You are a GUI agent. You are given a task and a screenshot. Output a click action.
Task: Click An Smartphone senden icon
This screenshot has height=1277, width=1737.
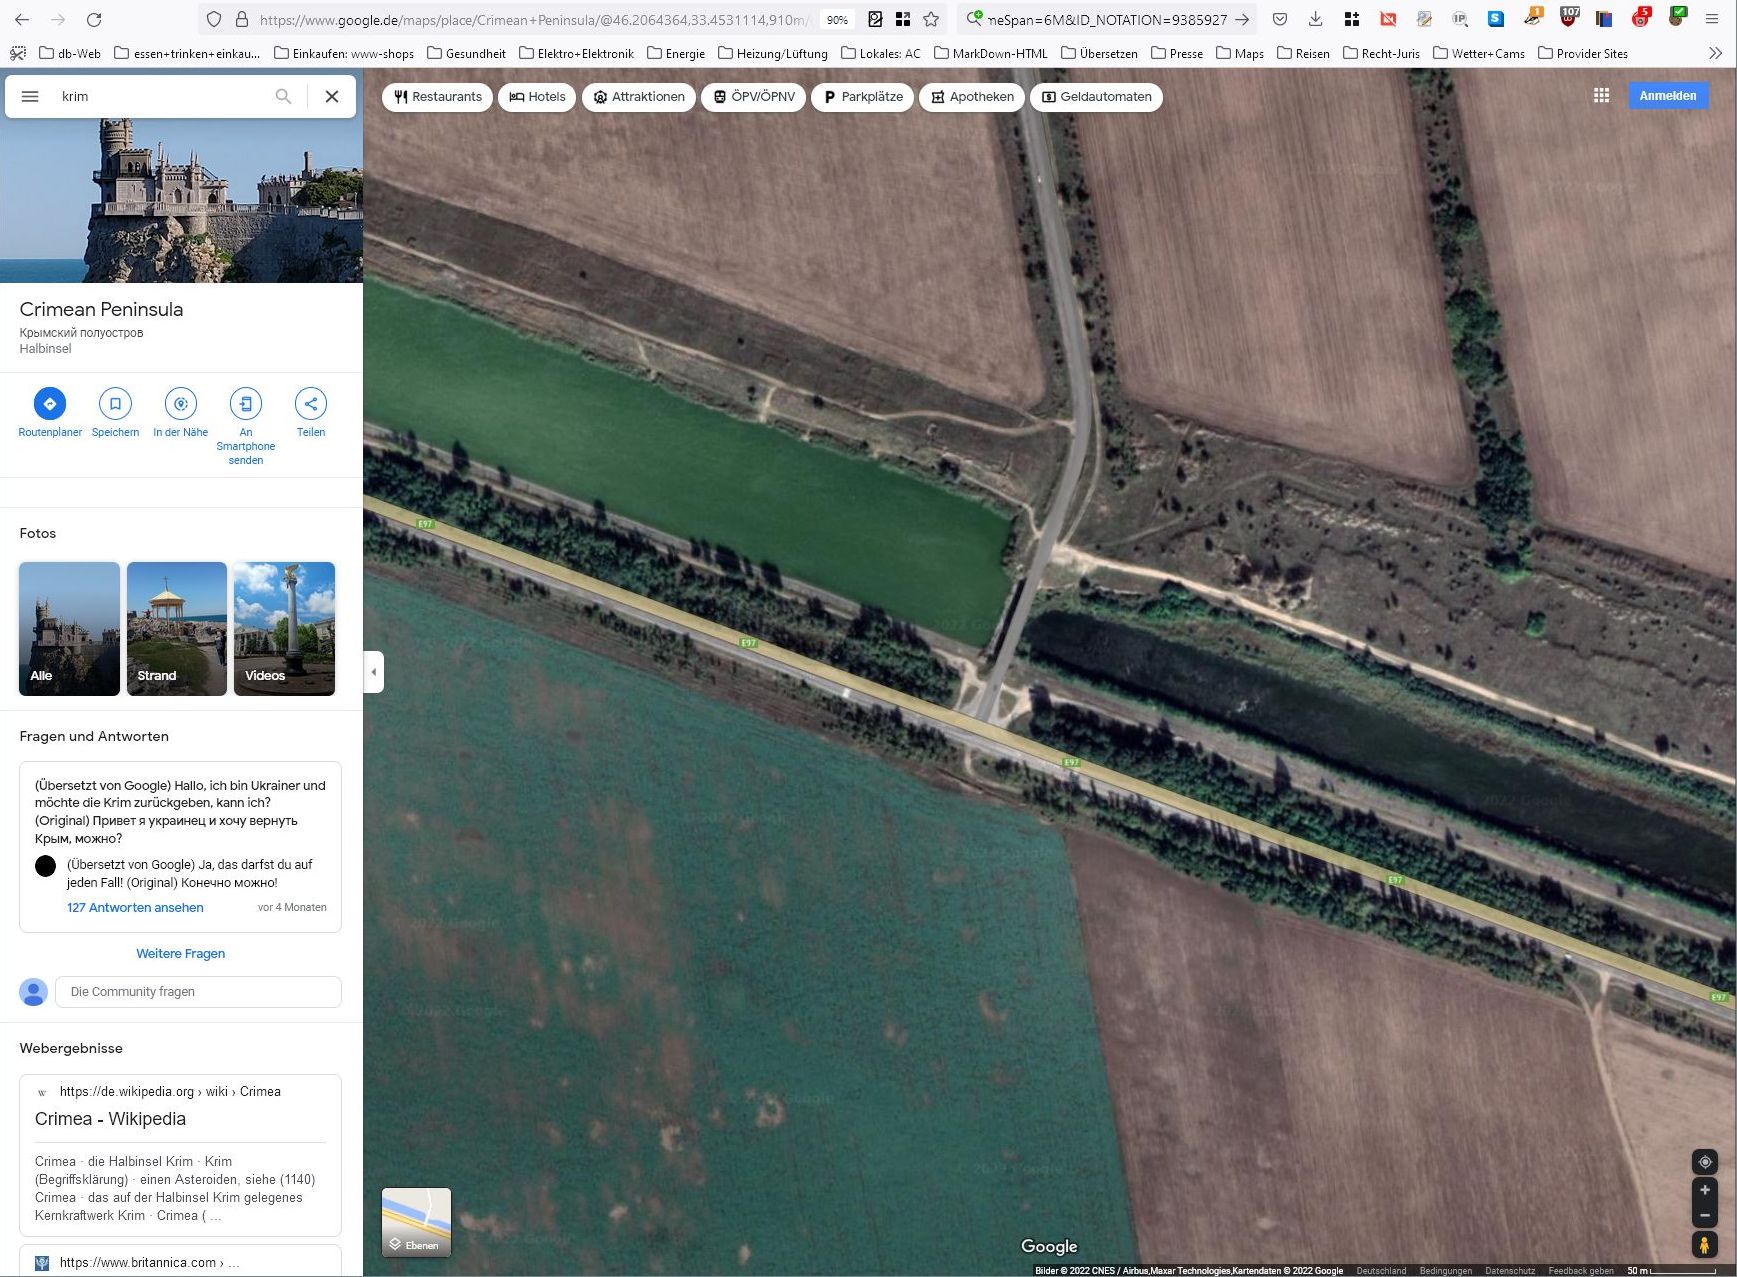tap(246, 404)
